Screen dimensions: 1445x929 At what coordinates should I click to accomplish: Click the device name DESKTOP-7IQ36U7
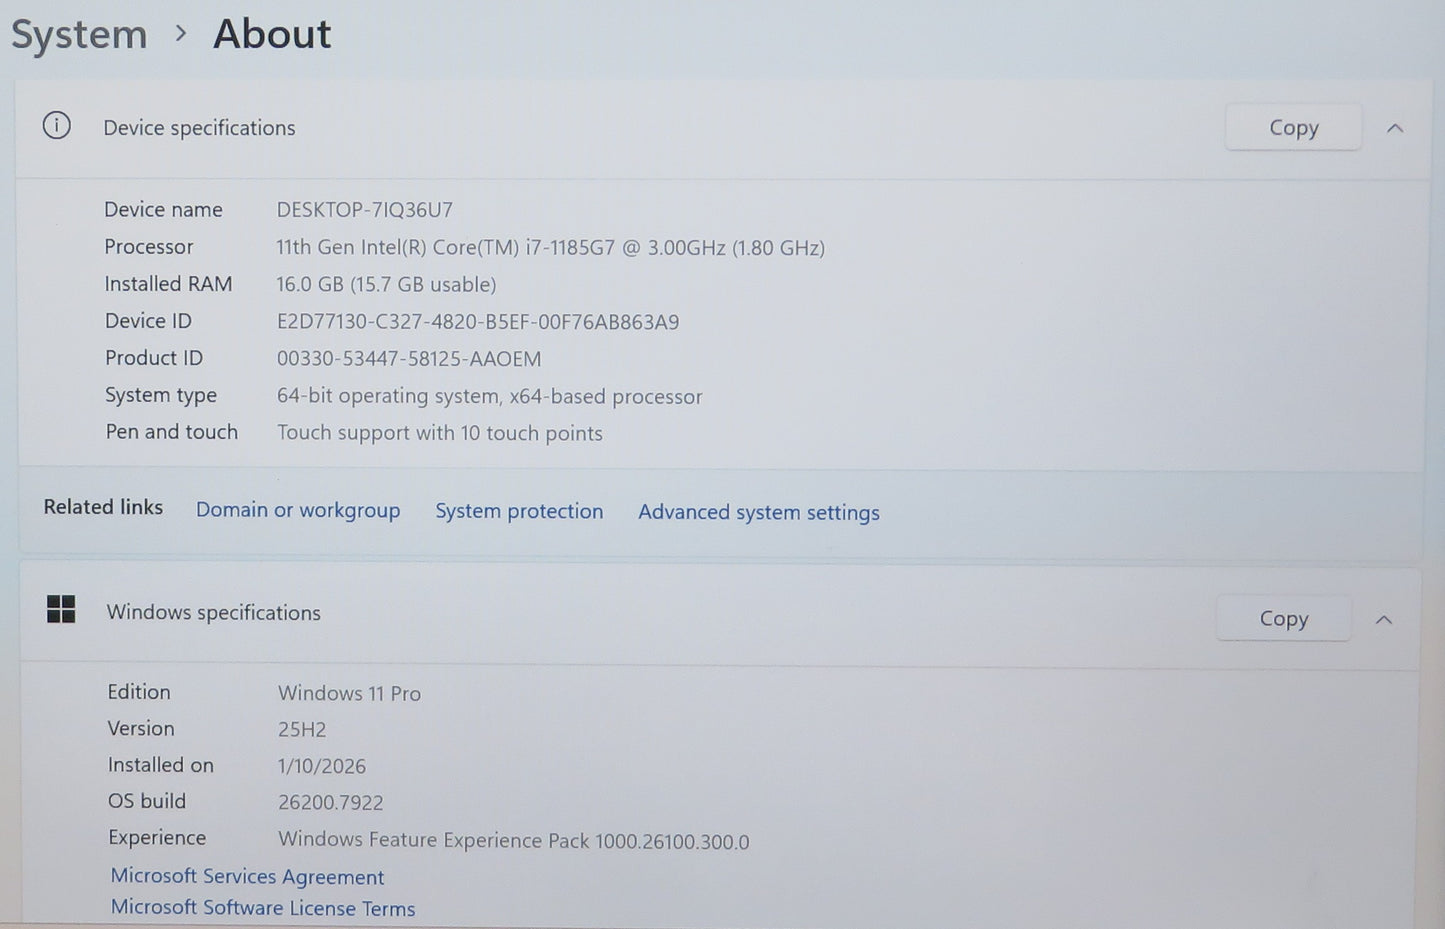point(364,210)
